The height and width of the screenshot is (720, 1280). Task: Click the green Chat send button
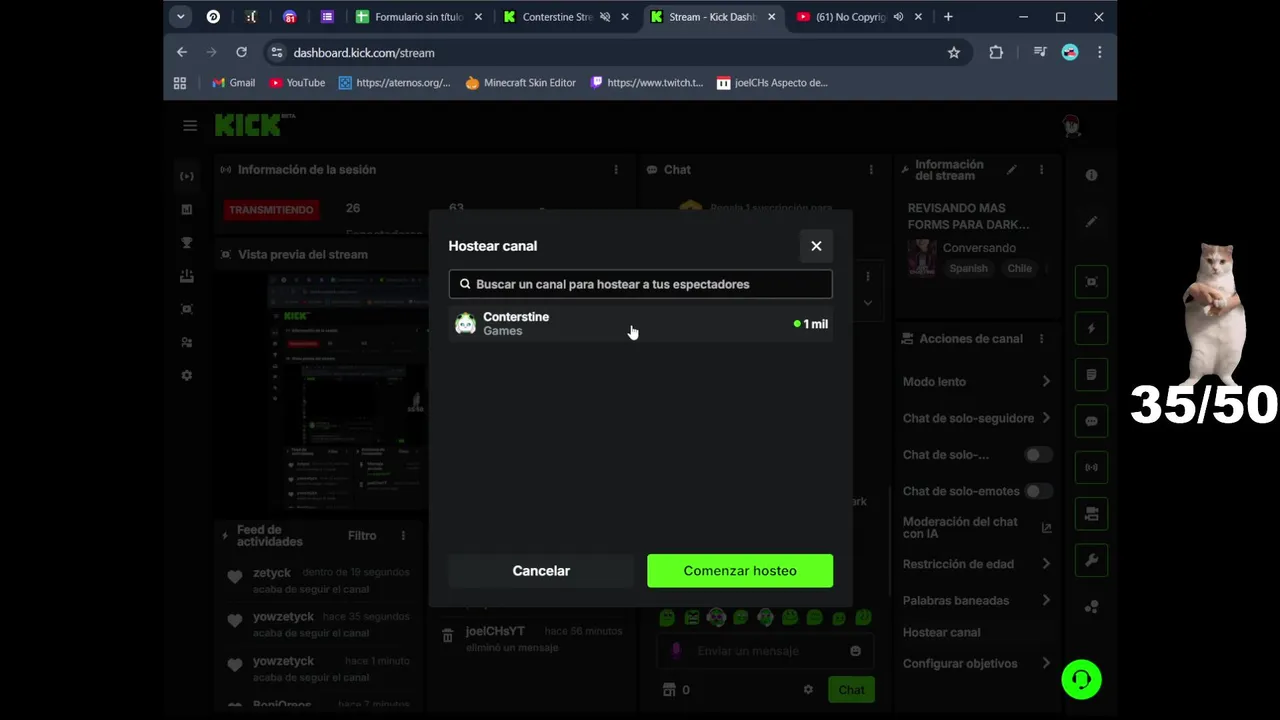[x=851, y=690]
